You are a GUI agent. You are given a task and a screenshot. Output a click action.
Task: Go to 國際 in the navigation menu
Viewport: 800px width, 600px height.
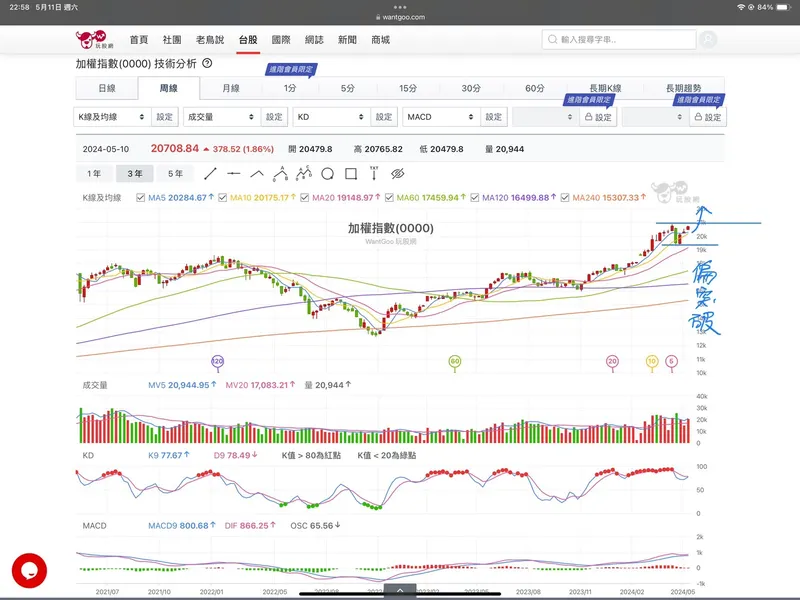coord(281,40)
